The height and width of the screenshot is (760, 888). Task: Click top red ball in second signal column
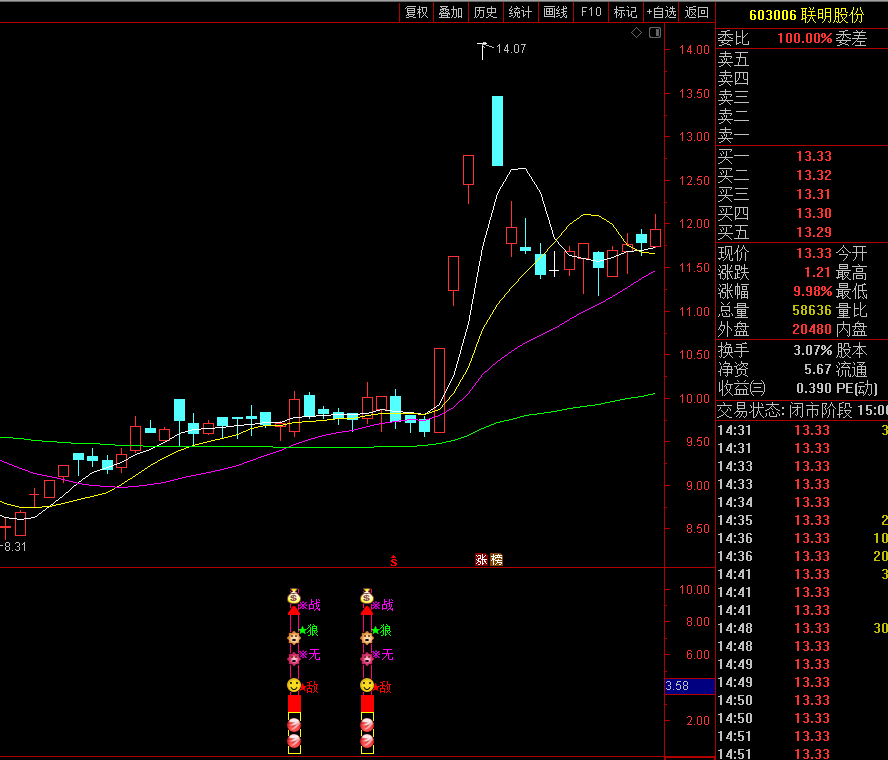[x=367, y=724]
